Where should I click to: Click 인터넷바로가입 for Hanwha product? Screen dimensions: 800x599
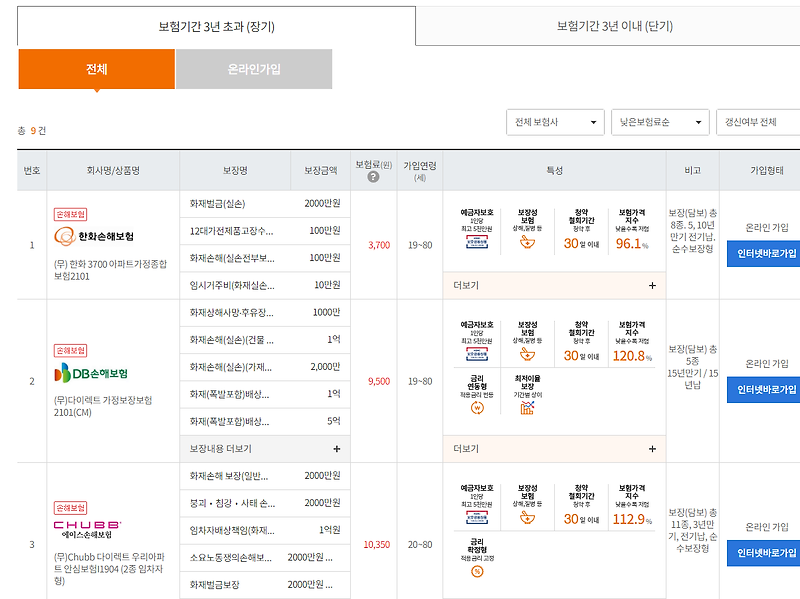pos(764,254)
